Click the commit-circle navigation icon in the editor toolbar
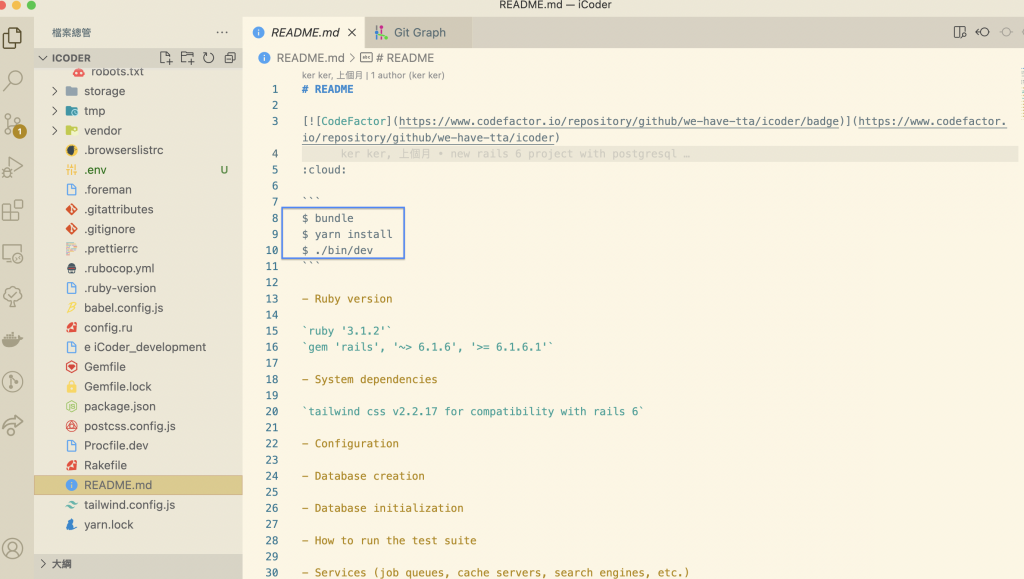This screenshot has width=1024, height=579. pos(1006,32)
